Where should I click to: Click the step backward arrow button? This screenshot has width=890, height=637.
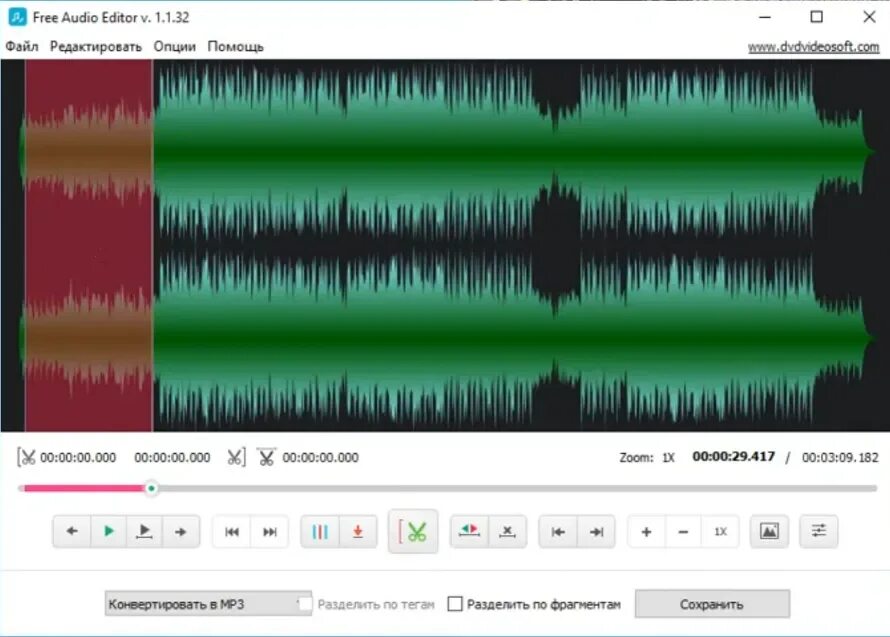pos(72,531)
